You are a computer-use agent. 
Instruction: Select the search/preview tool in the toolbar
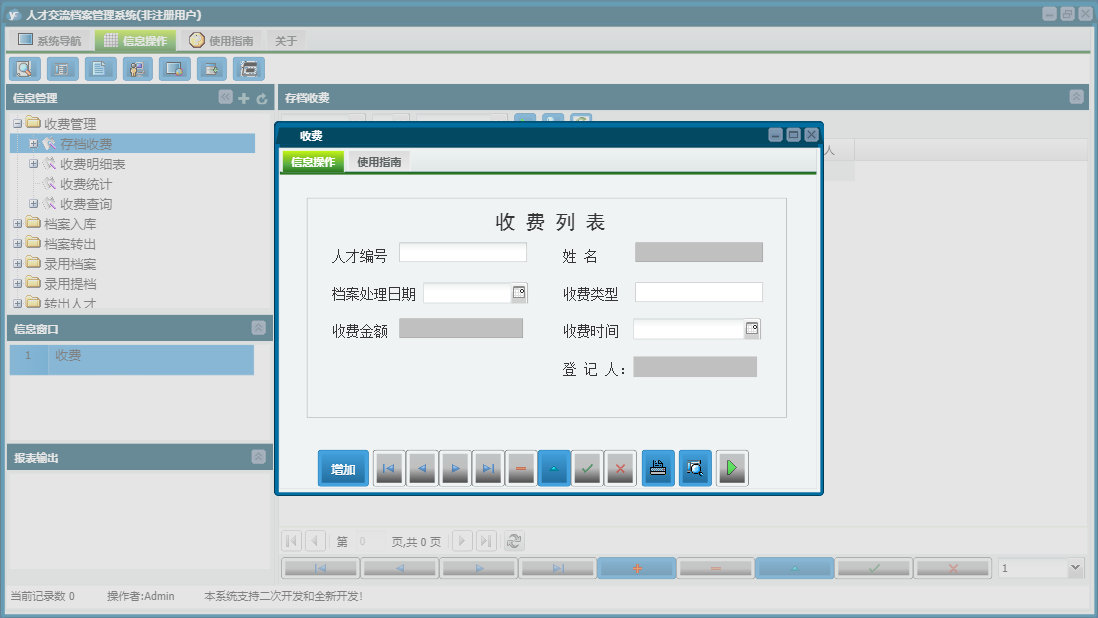[24, 68]
